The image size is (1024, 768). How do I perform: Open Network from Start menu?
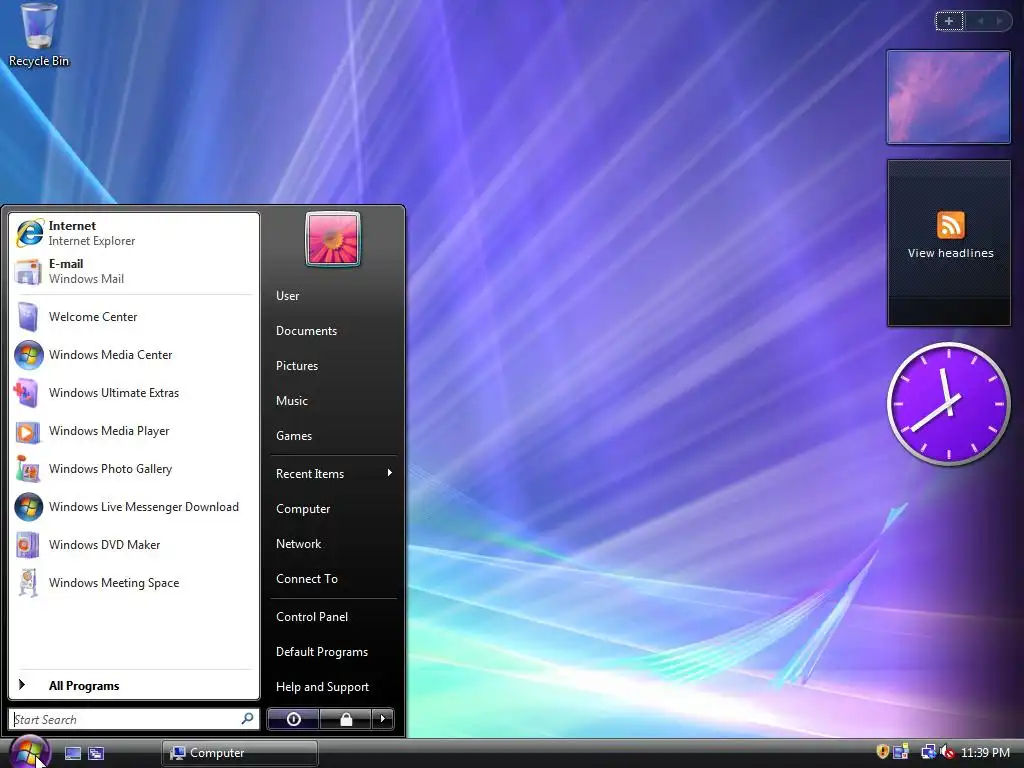tap(298, 544)
